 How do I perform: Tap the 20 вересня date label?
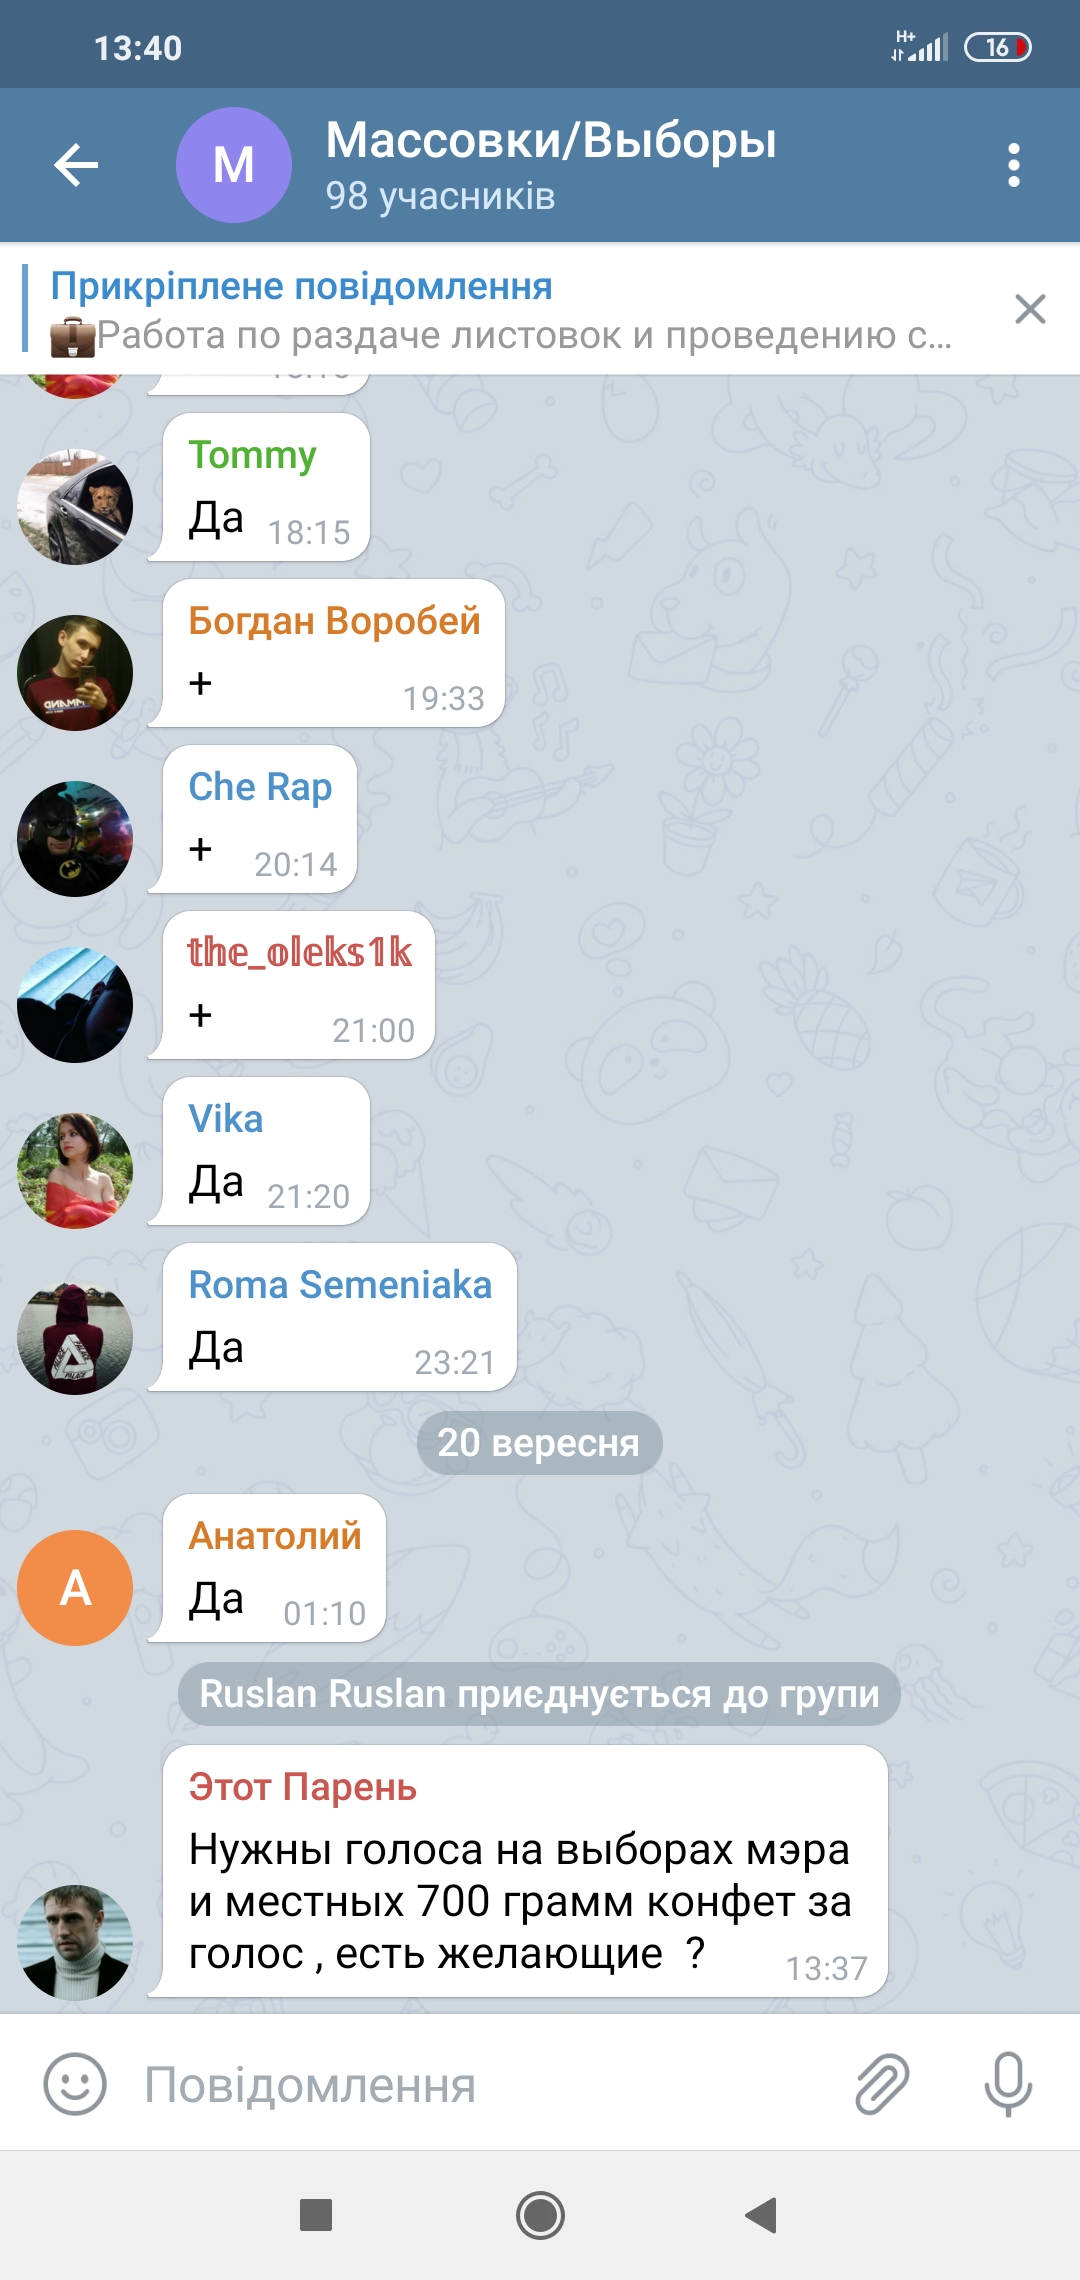point(539,1443)
